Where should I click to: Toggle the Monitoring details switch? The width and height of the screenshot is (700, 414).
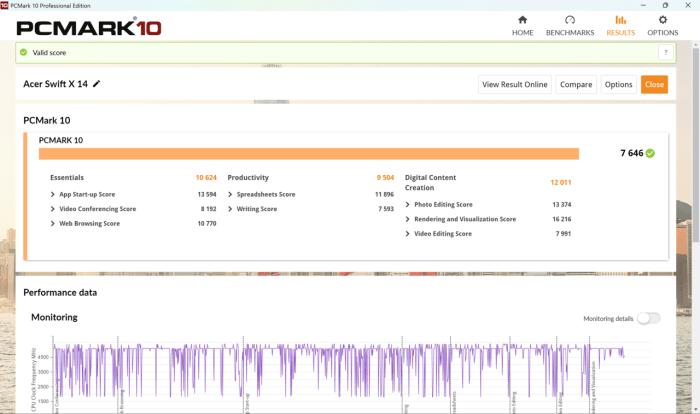648,318
